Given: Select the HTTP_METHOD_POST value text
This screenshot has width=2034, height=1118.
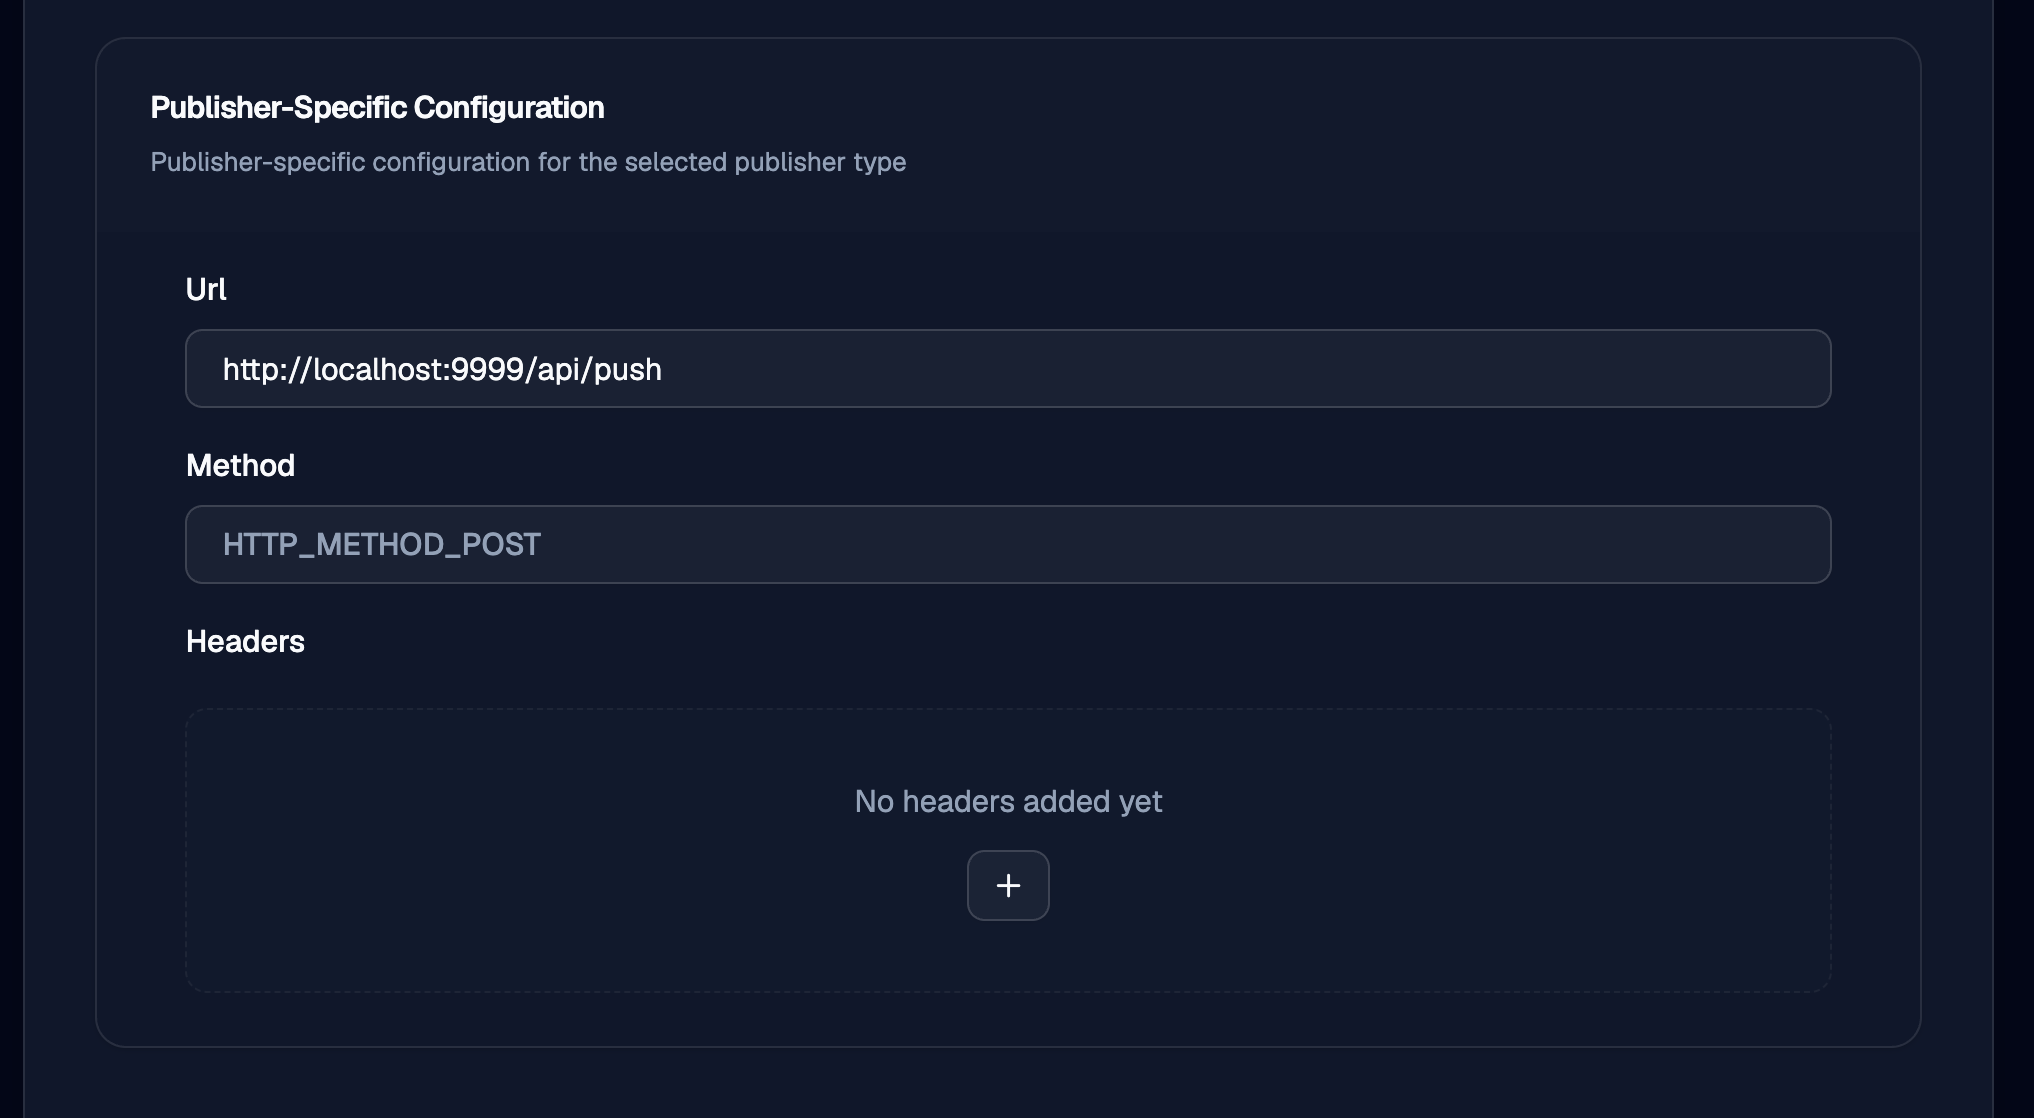Looking at the screenshot, I should (x=381, y=544).
